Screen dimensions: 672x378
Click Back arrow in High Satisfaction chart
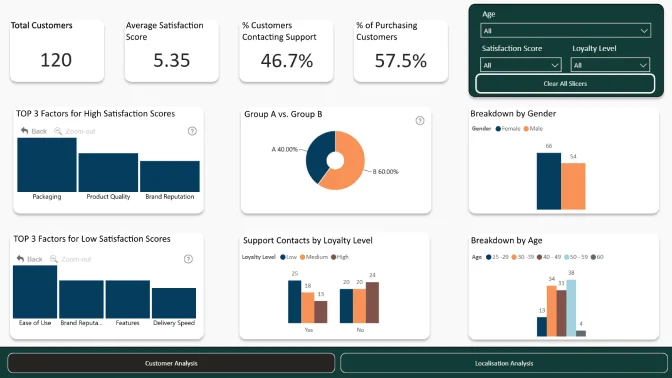tap(24, 131)
